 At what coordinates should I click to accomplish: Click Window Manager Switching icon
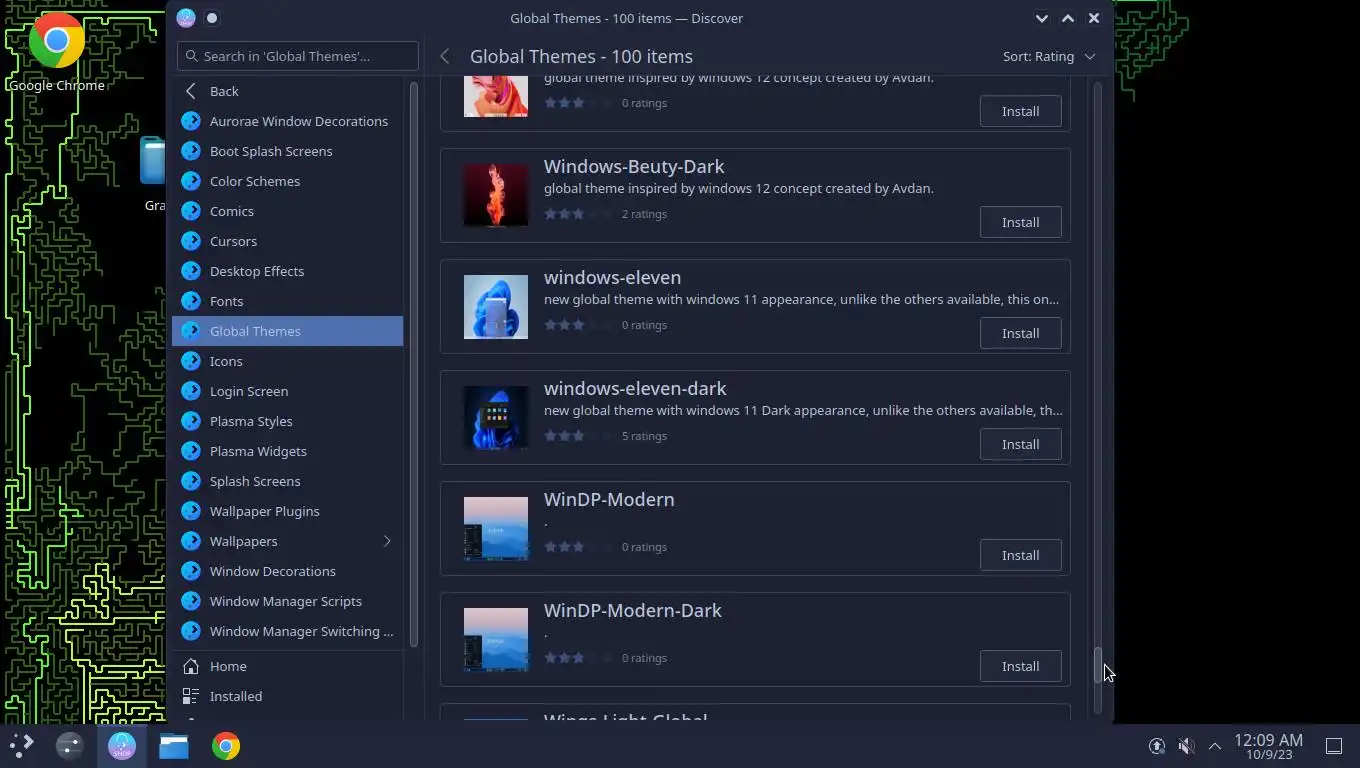(191, 631)
